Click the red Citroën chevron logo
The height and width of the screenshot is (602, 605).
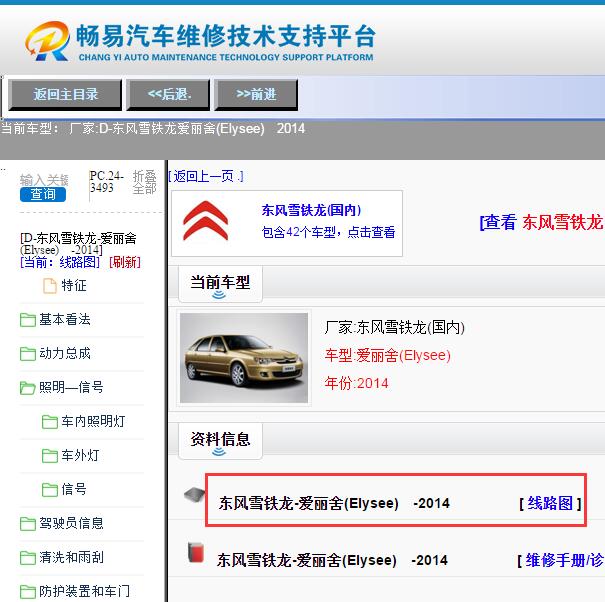tap(205, 221)
